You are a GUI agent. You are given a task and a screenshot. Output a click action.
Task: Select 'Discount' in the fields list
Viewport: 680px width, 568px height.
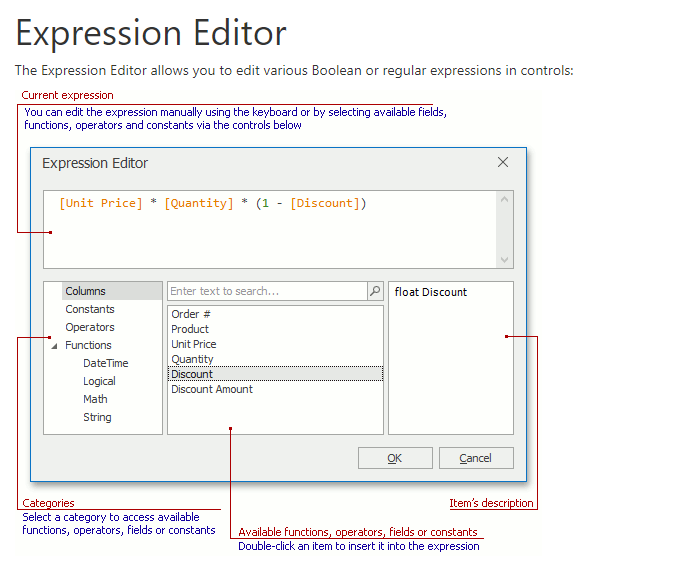[275, 374]
